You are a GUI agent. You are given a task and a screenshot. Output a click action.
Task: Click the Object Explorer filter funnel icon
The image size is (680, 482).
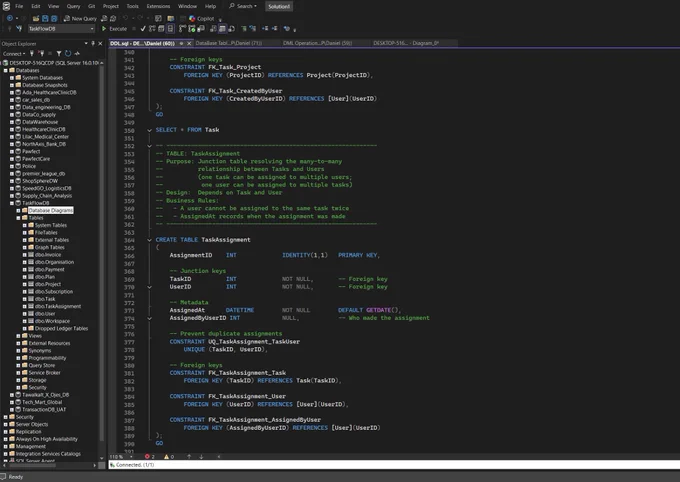(59, 54)
